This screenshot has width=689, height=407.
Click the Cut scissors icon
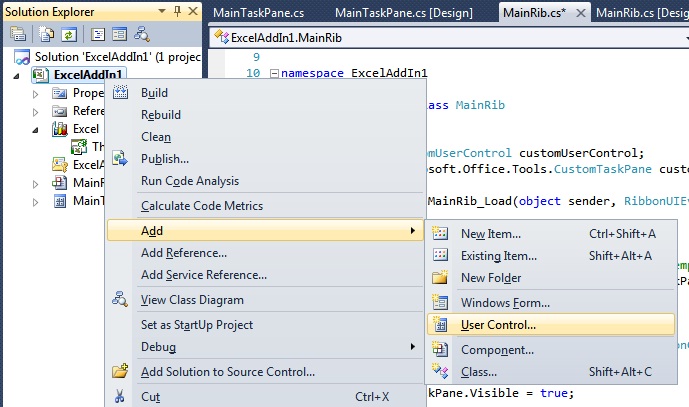click(120, 396)
